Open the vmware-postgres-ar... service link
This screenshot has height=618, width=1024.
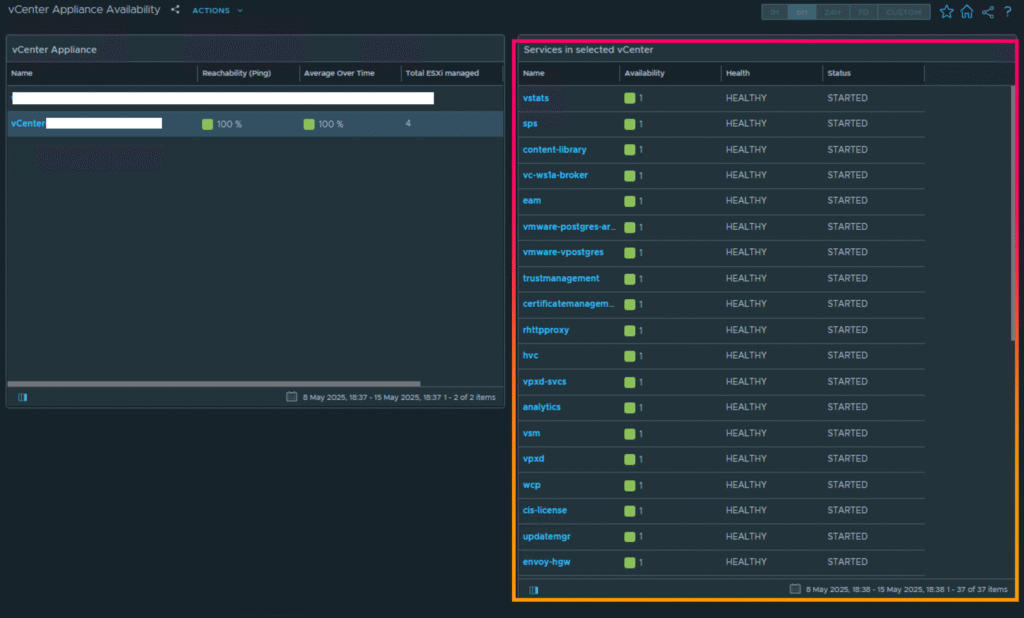[569, 227]
